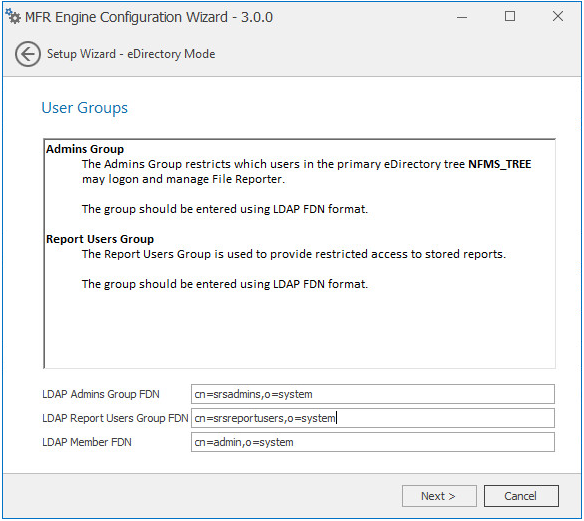Click the MFR Engine Configuration Wizard title

pos(149,17)
